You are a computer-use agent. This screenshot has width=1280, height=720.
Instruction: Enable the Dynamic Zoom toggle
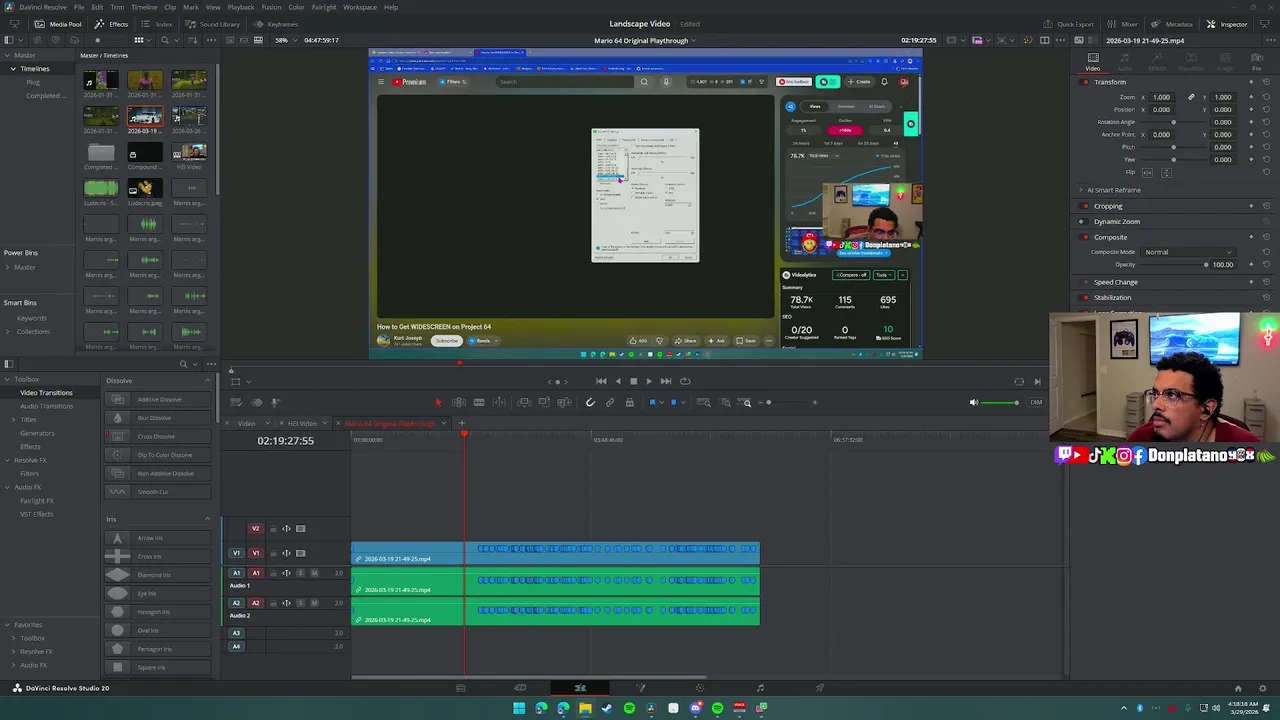(1085, 221)
